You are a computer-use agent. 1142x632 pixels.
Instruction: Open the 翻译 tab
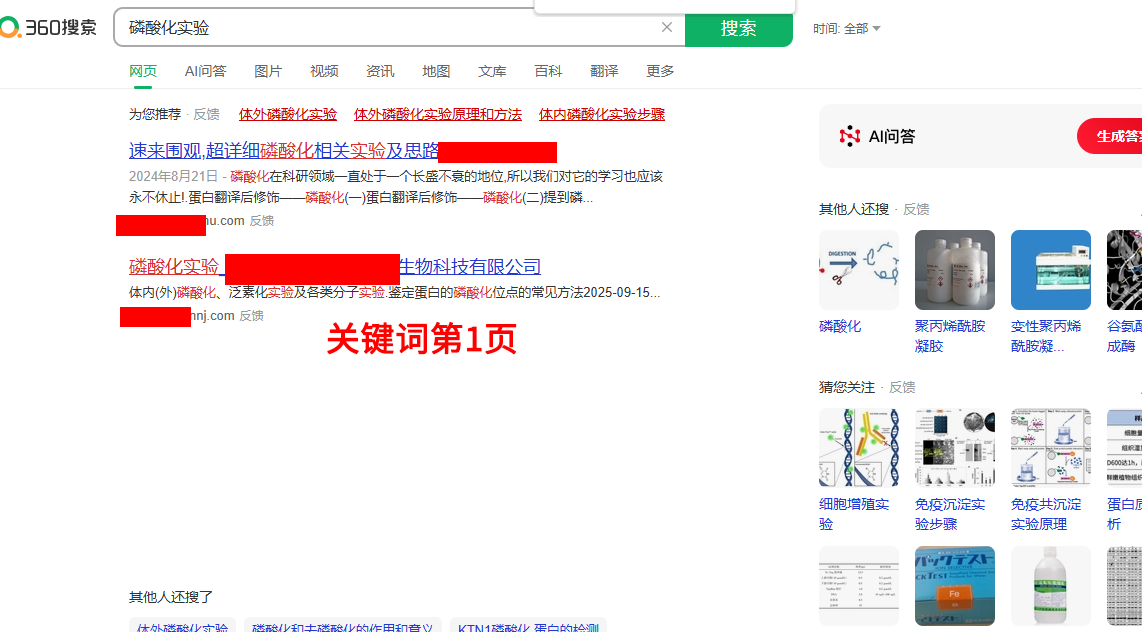click(604, 71)
